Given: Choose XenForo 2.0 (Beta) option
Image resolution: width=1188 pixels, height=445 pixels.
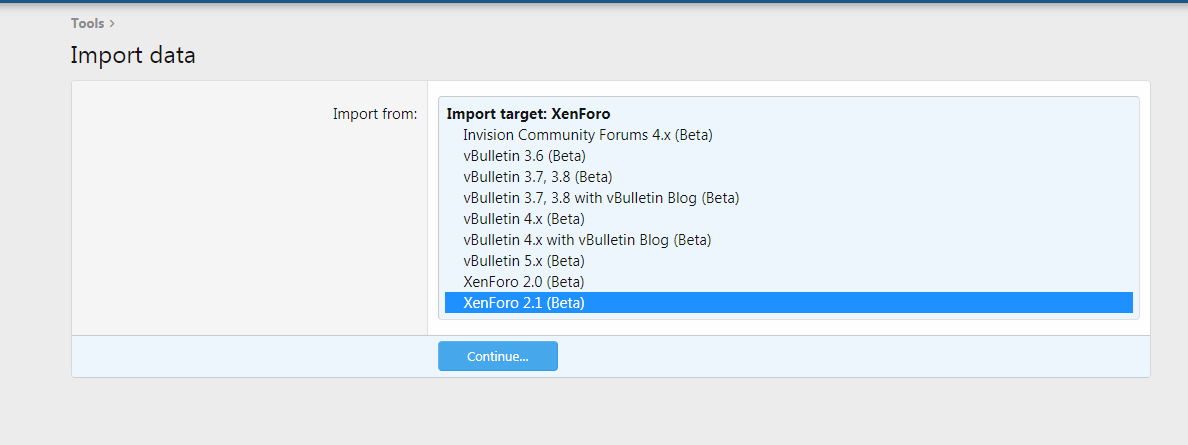Looking at the screenshot, I should tap(789, 281).
